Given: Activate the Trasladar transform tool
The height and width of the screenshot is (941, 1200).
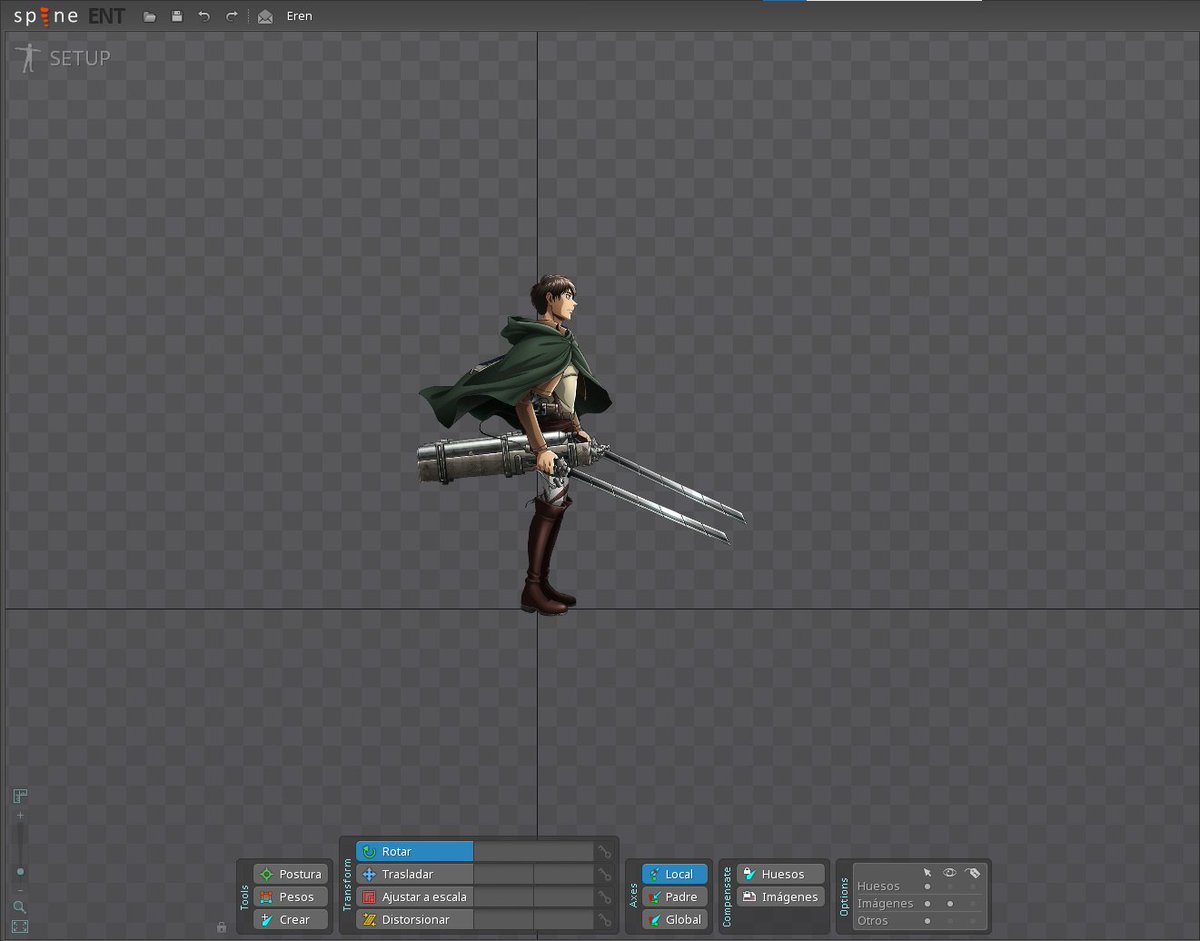Looking at the screenshot, I should click(x=415, y=874).
